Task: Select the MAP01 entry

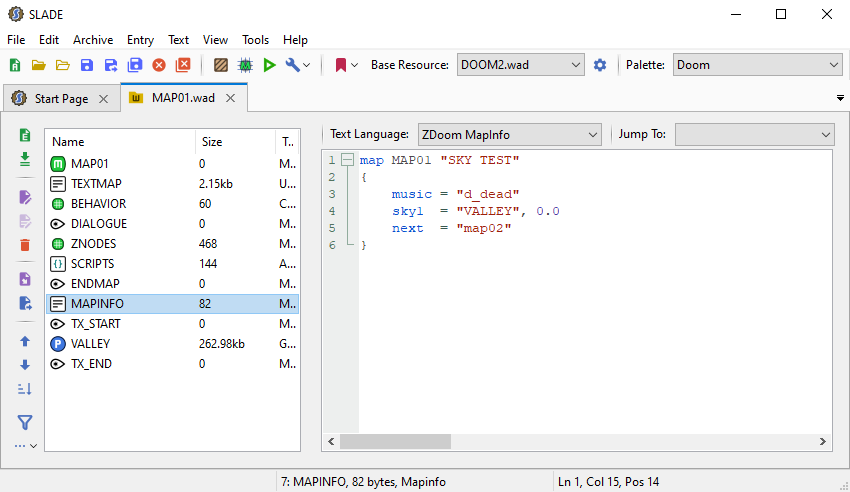Action: click(x=172, y=164)
